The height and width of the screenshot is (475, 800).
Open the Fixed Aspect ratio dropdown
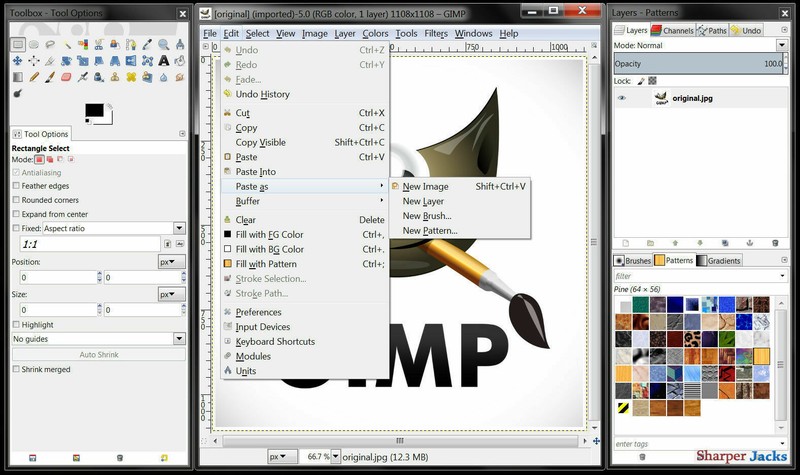[179, 228]
